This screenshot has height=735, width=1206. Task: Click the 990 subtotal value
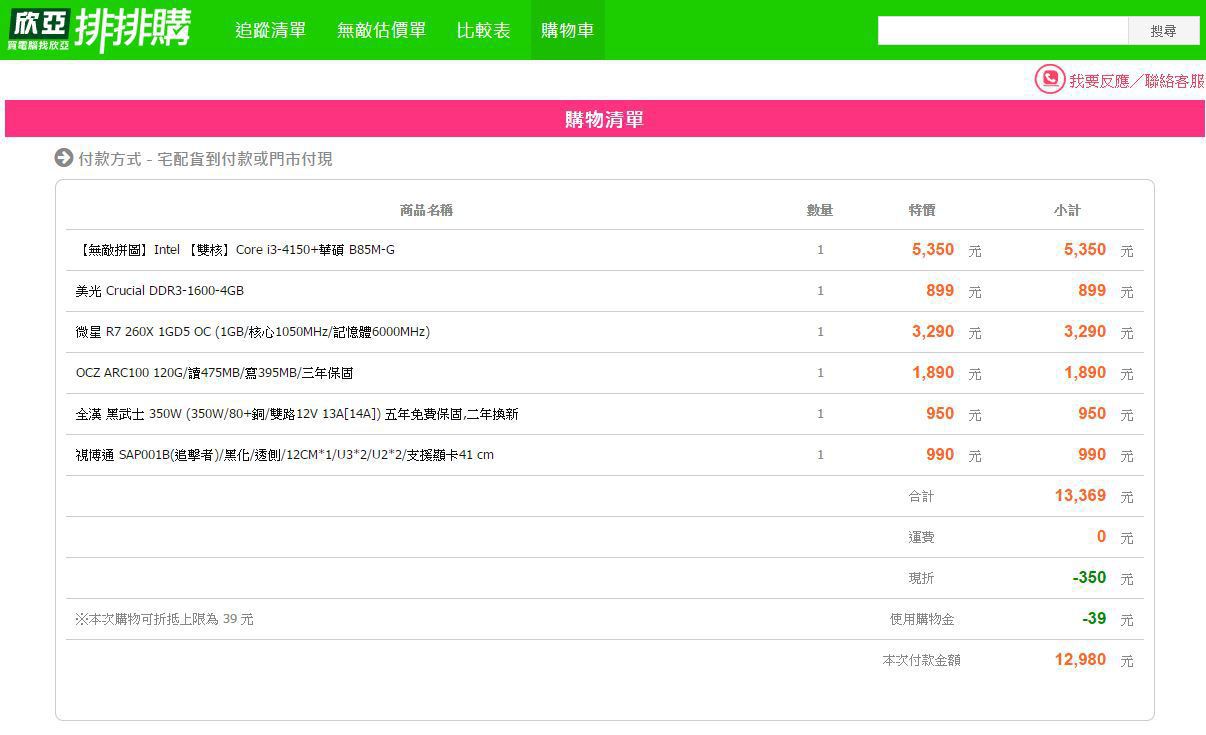(1092, 454)
